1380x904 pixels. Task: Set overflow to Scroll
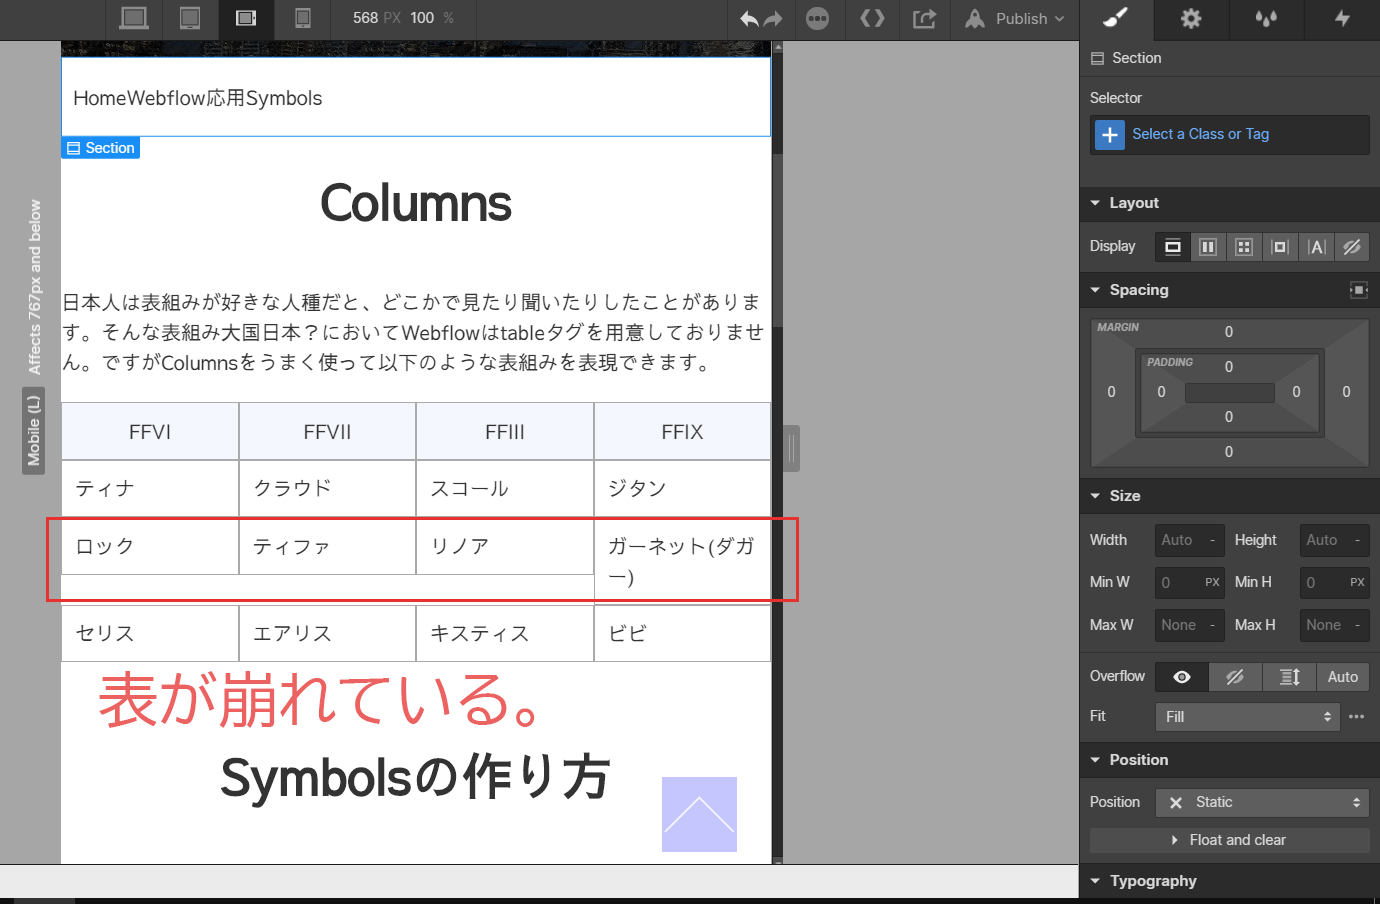[x=1290, y=677]
